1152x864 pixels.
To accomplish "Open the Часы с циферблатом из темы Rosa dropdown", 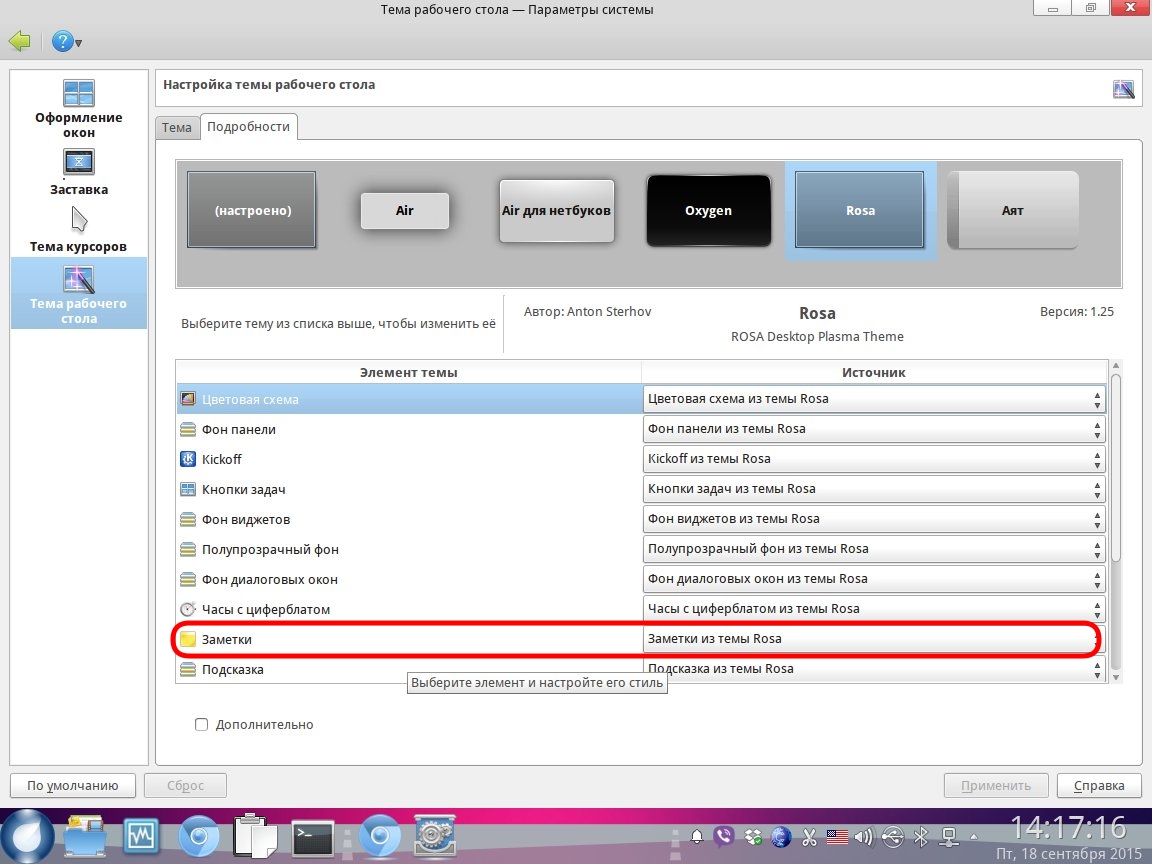I will click(x=874, y=610).
